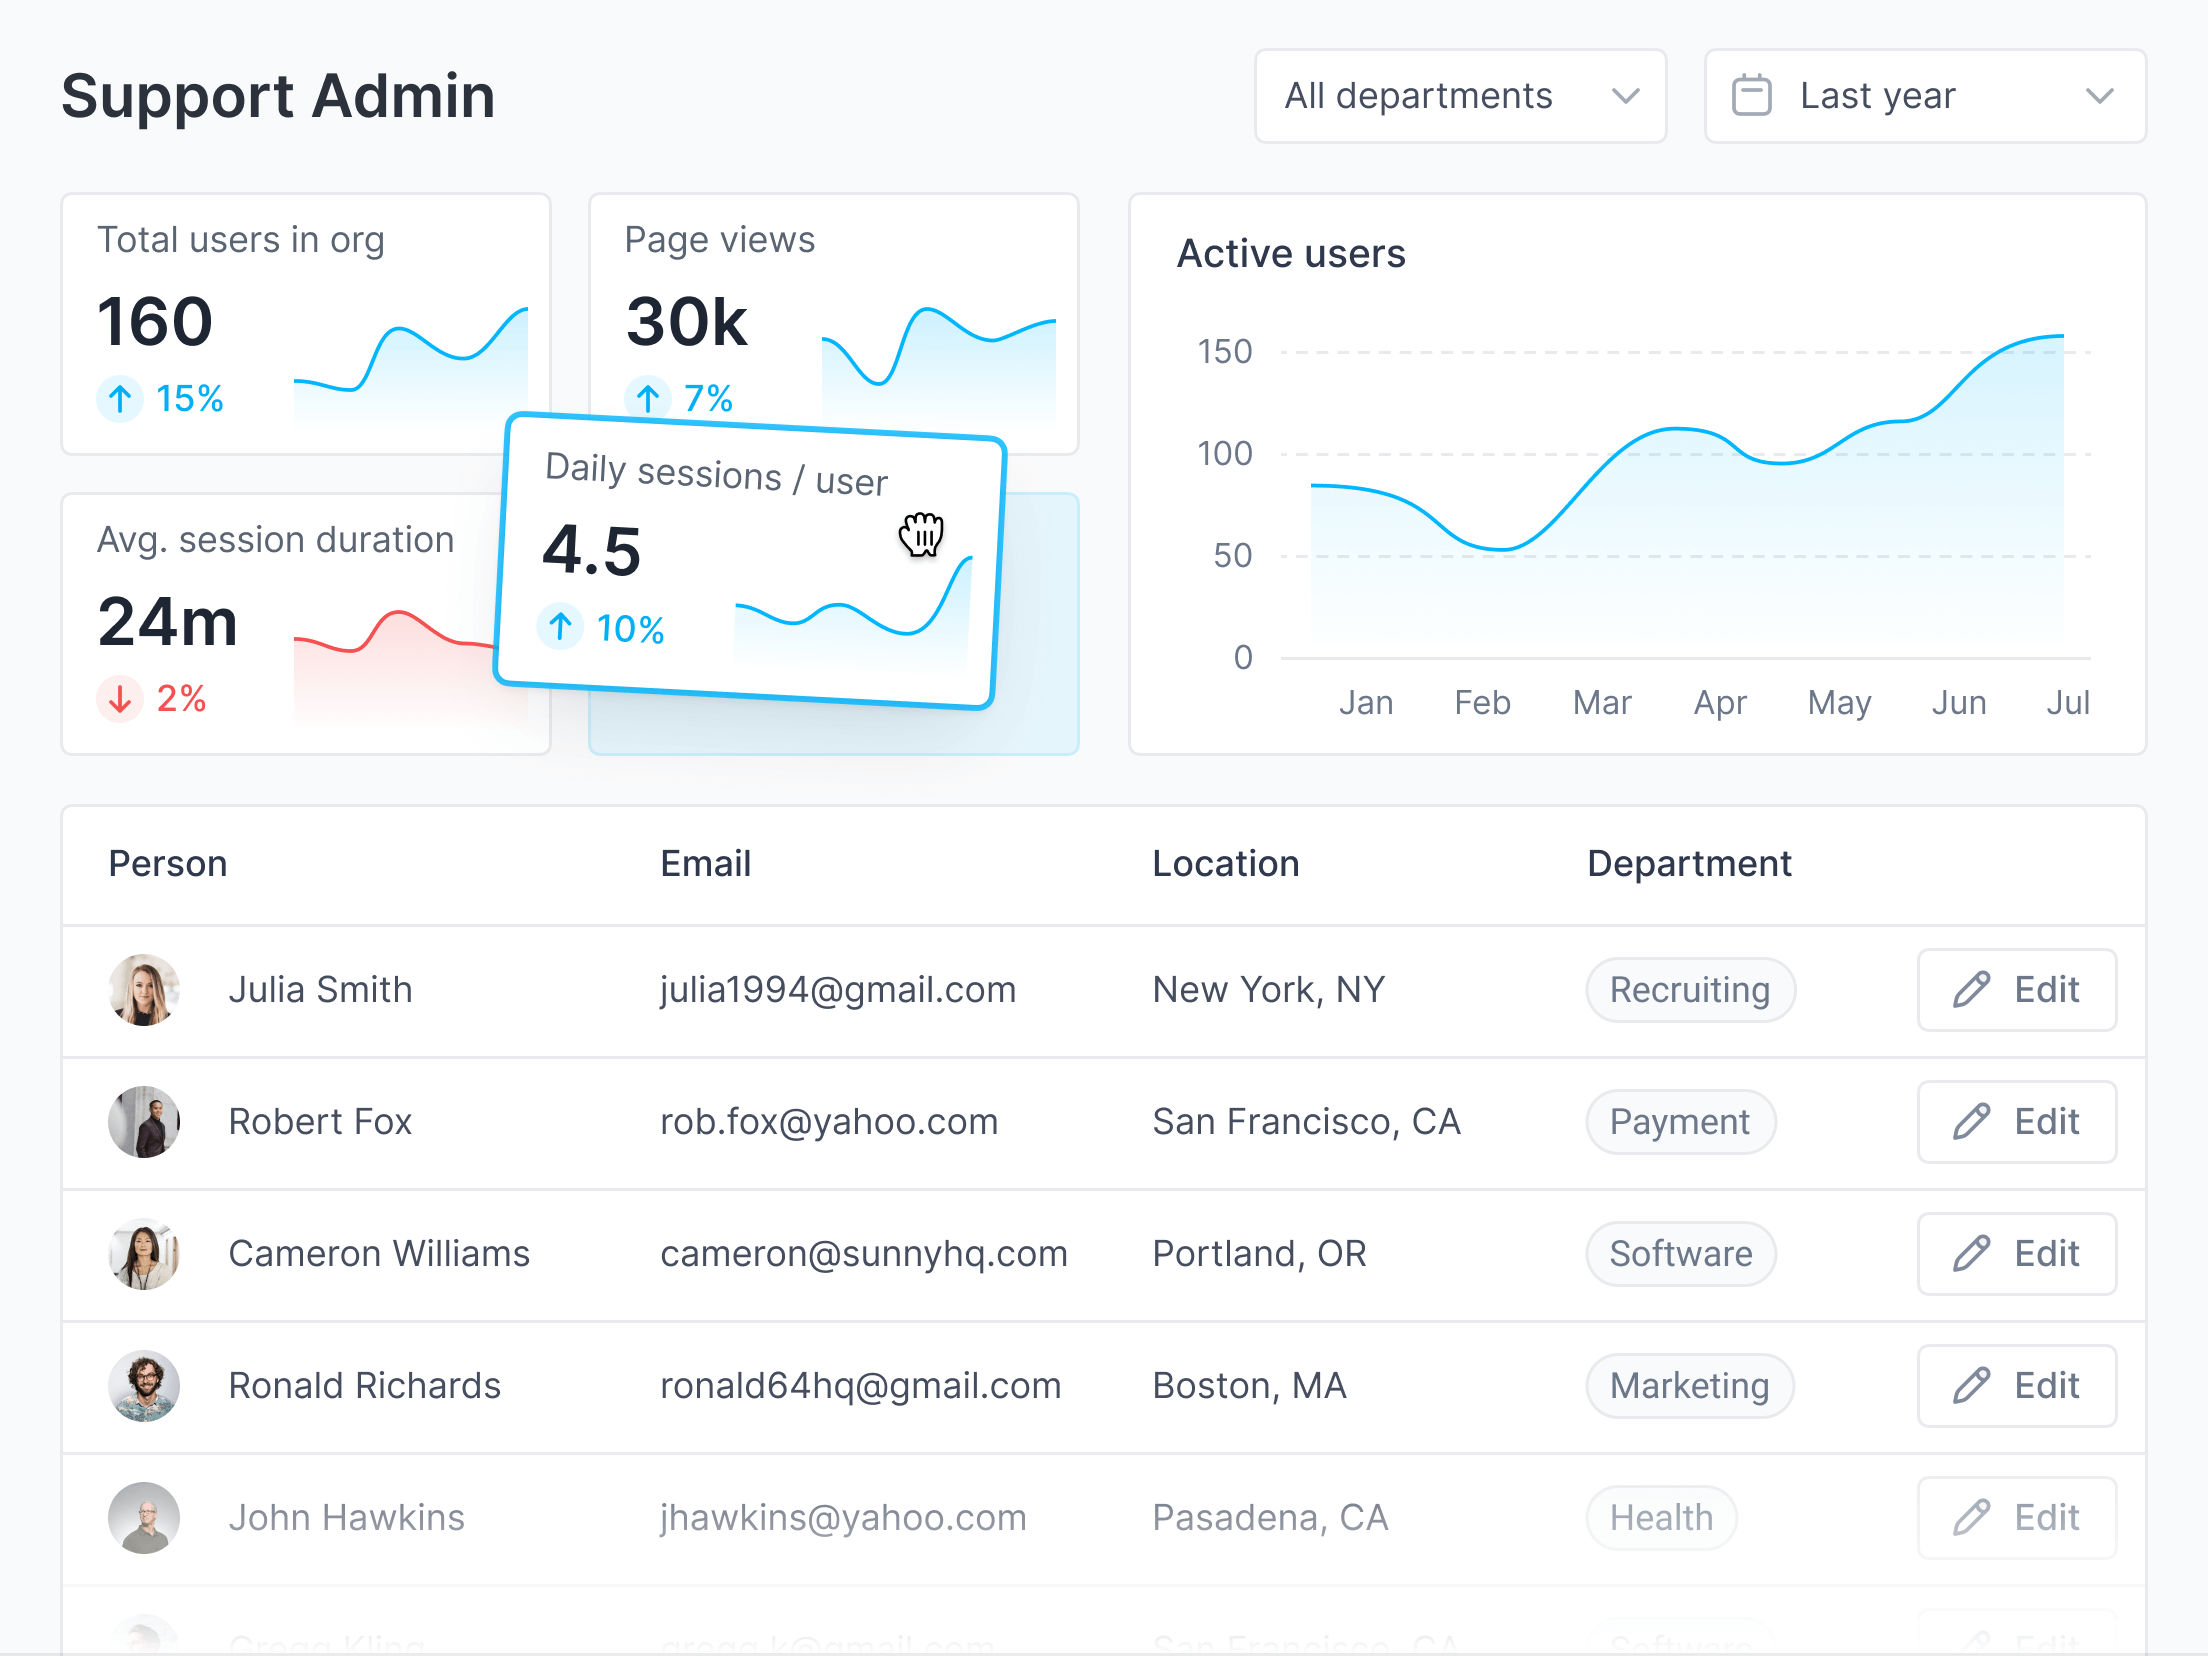Click pencil icon in Julia Smith's row
This screenshot has height=1656, width=2208.
pyautogui.click(x=1971, y=990)
